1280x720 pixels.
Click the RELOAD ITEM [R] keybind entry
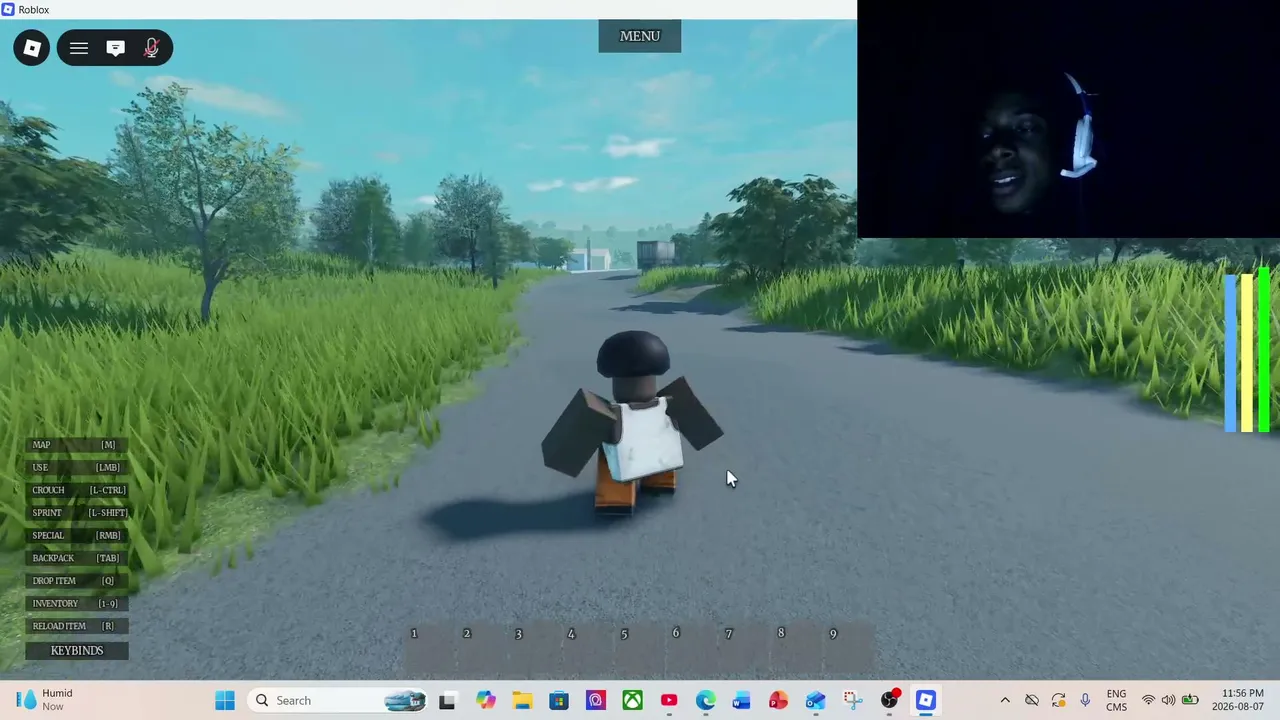coord(77,626)
